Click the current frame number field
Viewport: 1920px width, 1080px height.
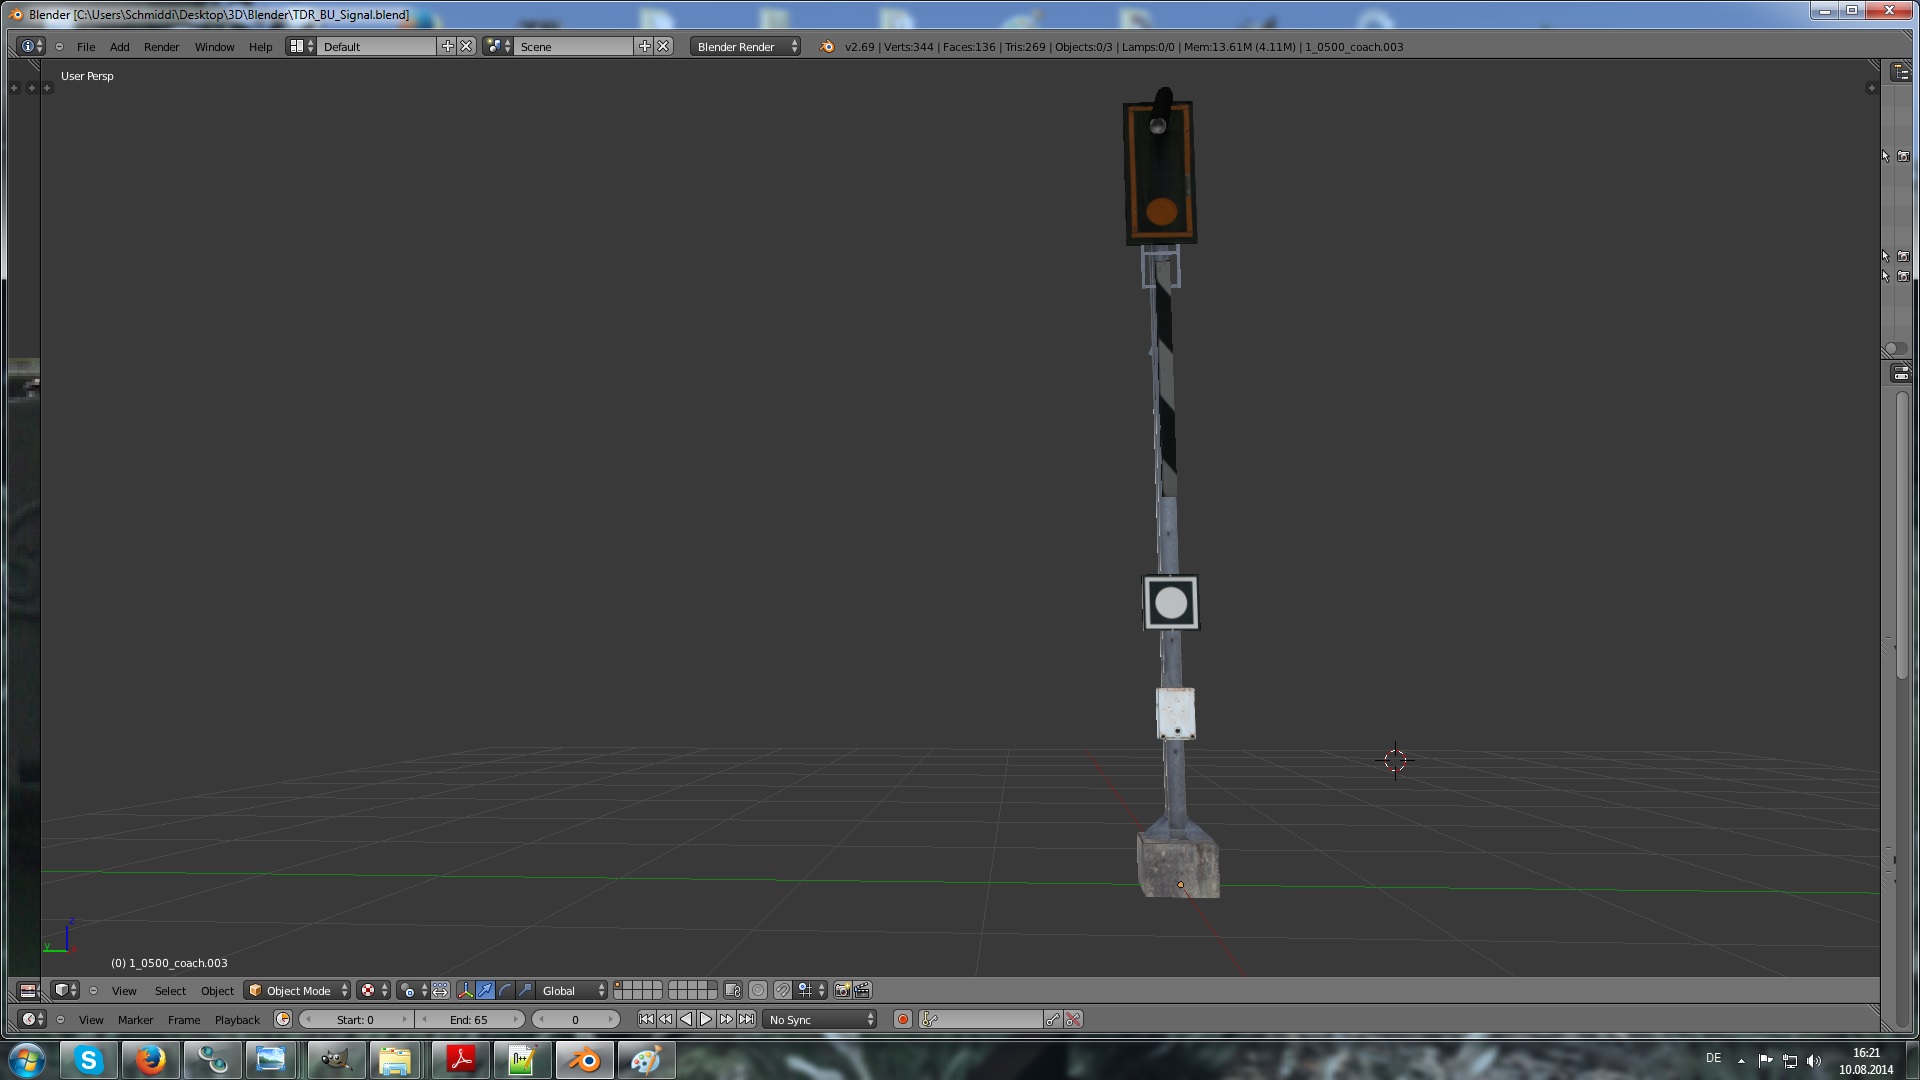[575, 1019]
